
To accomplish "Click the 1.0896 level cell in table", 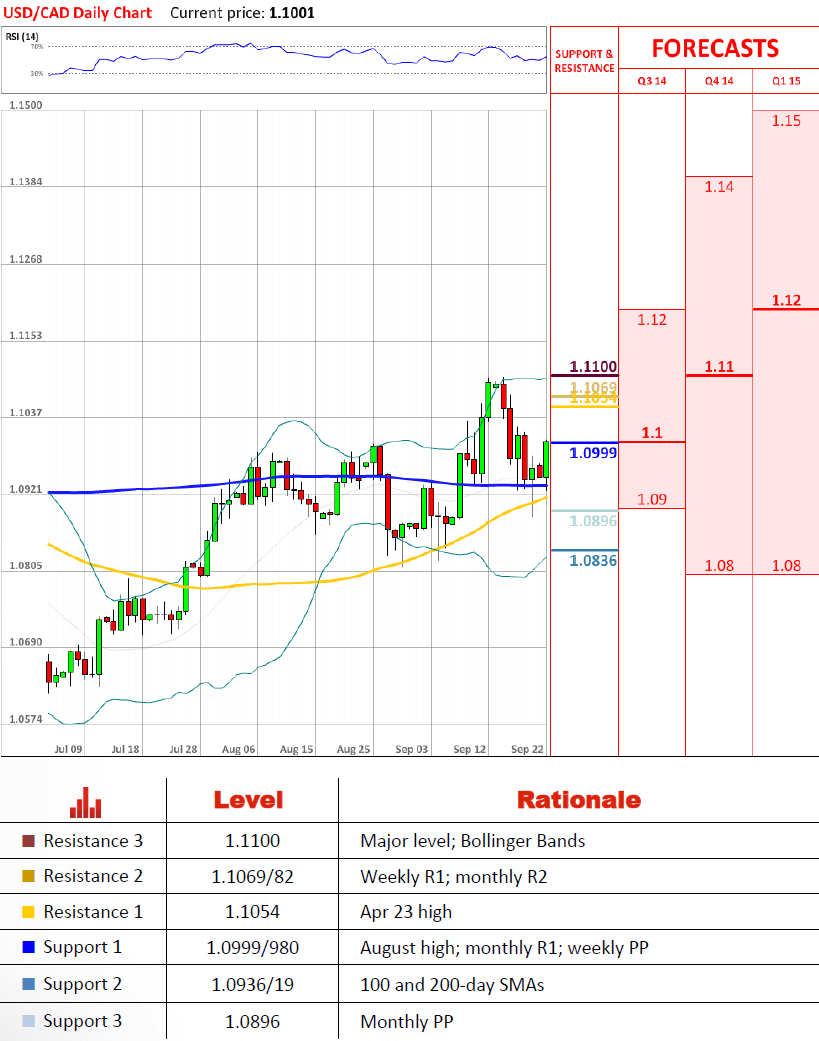I will pos(252,1022).
